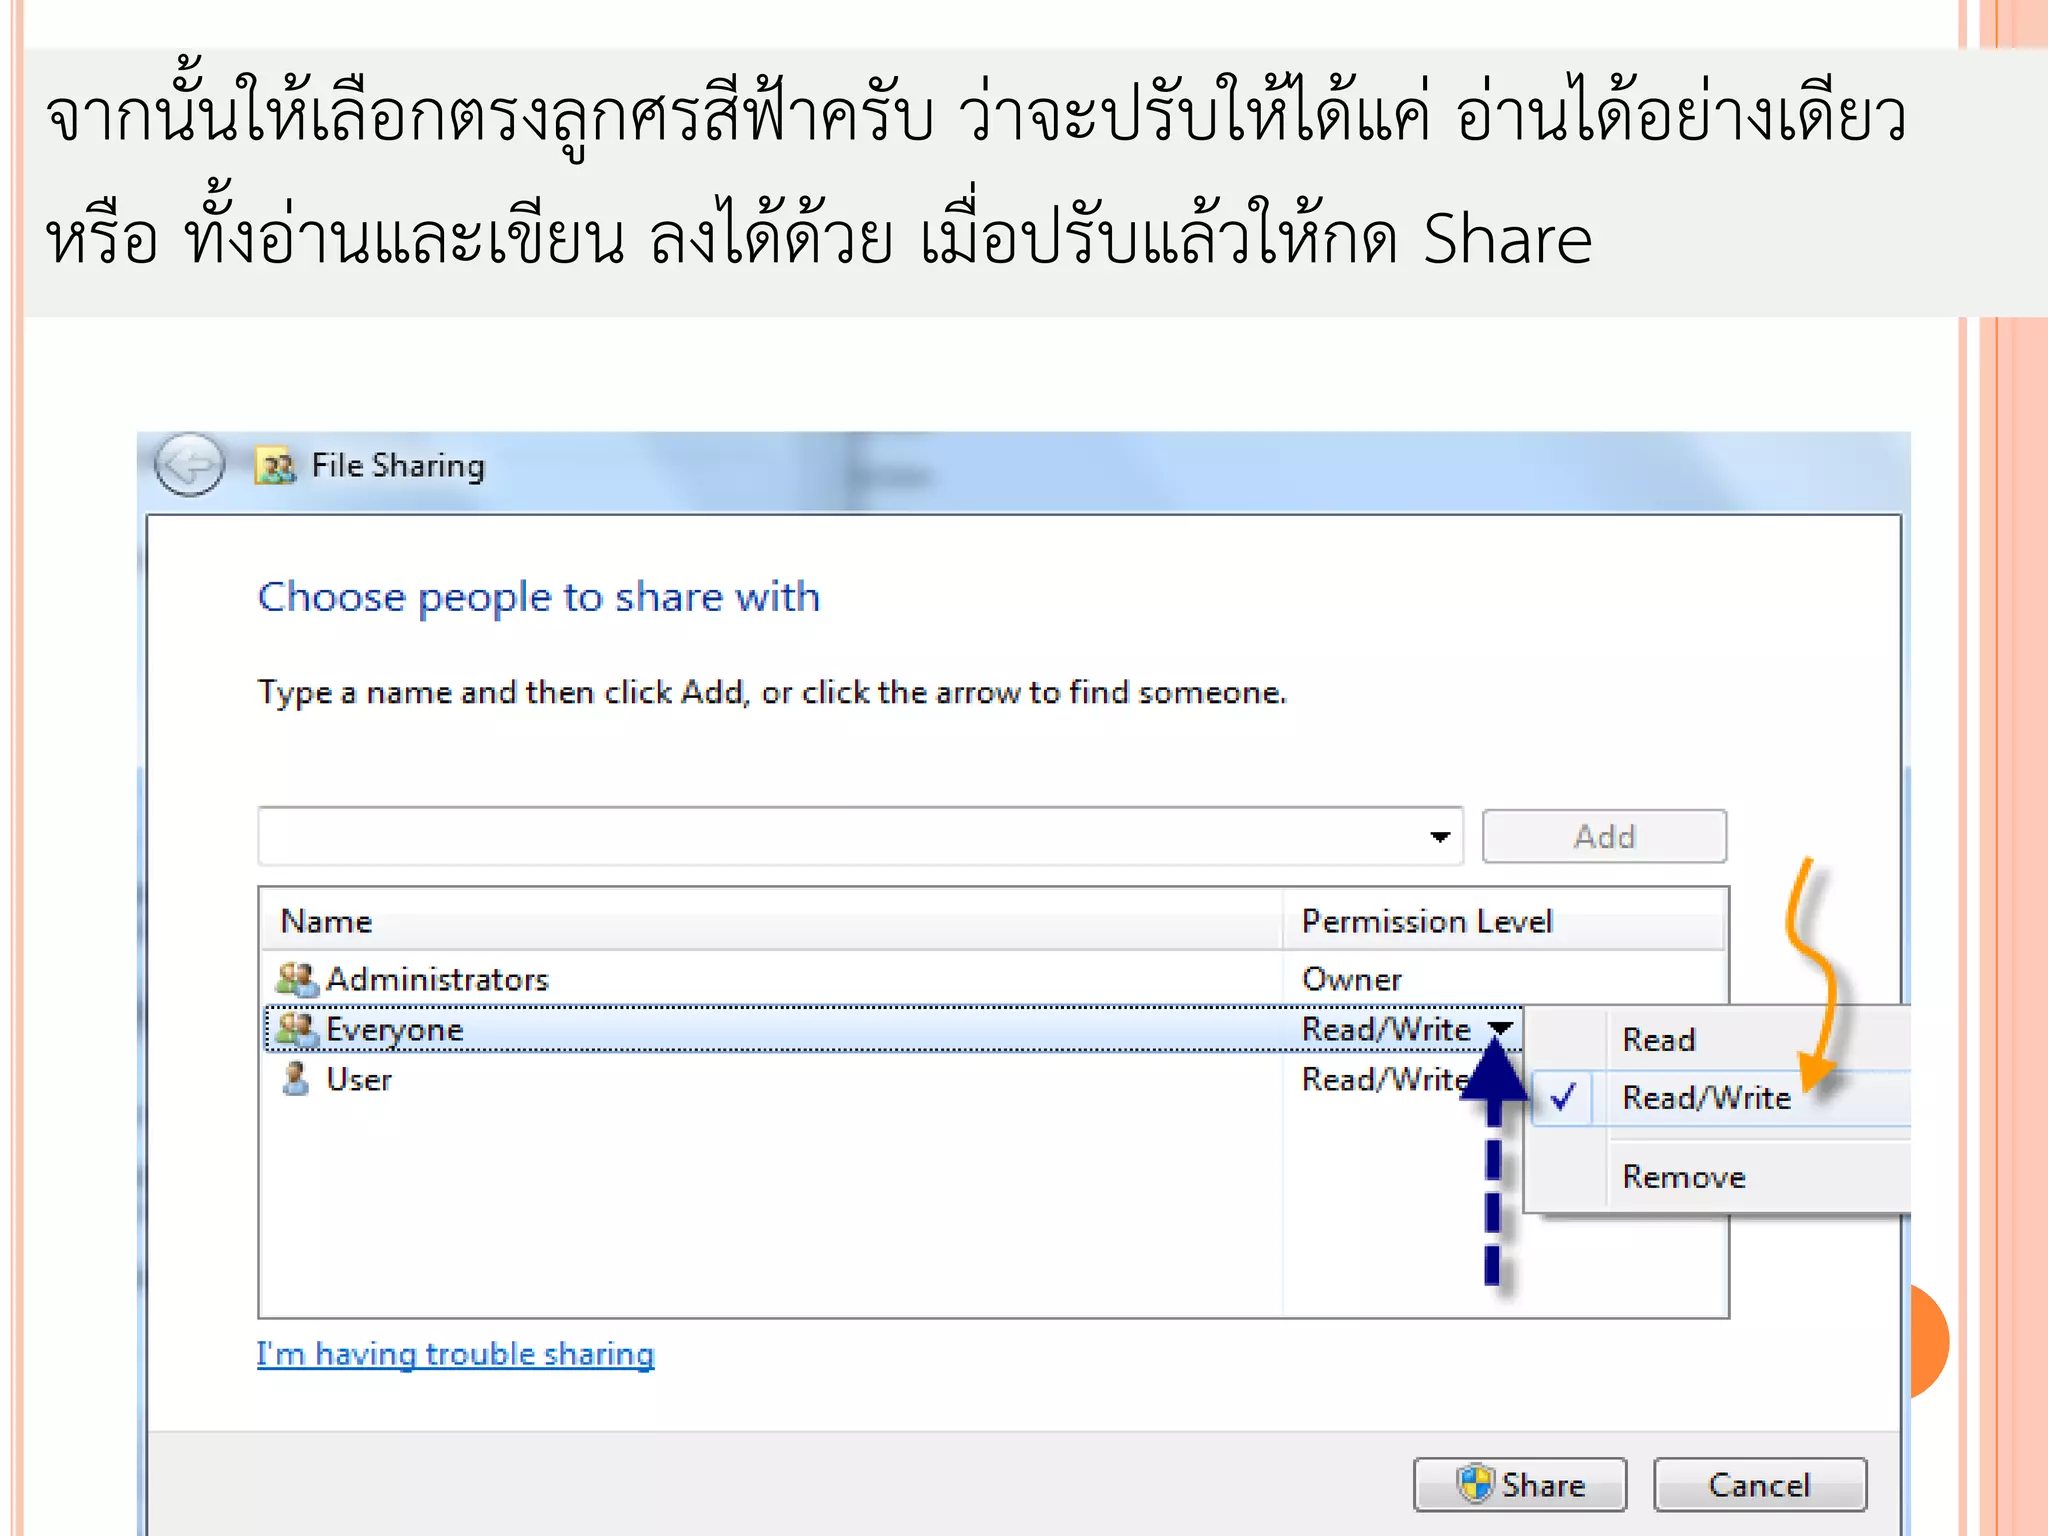Click the Everyone group icon
Viewport: 2048px width, 1536px height.
[297, 1029]
